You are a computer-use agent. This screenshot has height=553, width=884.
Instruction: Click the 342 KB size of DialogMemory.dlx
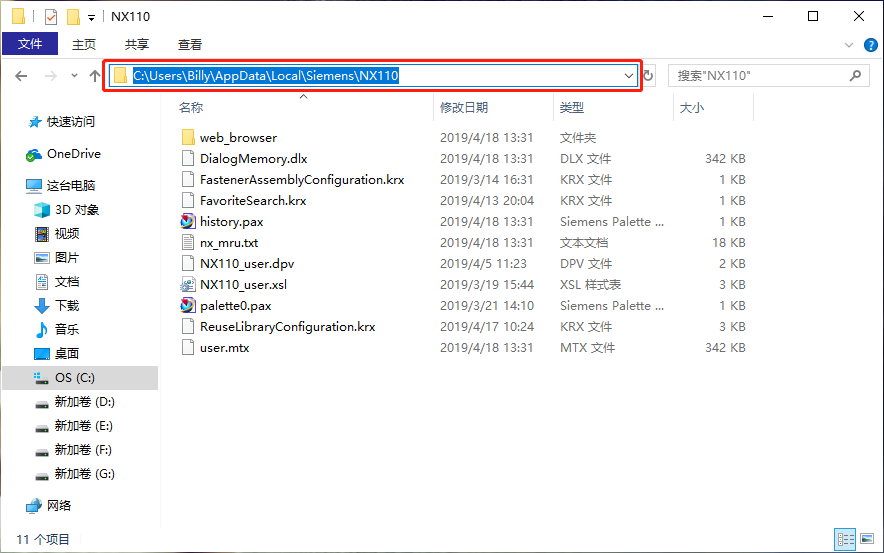coord(725,158)
